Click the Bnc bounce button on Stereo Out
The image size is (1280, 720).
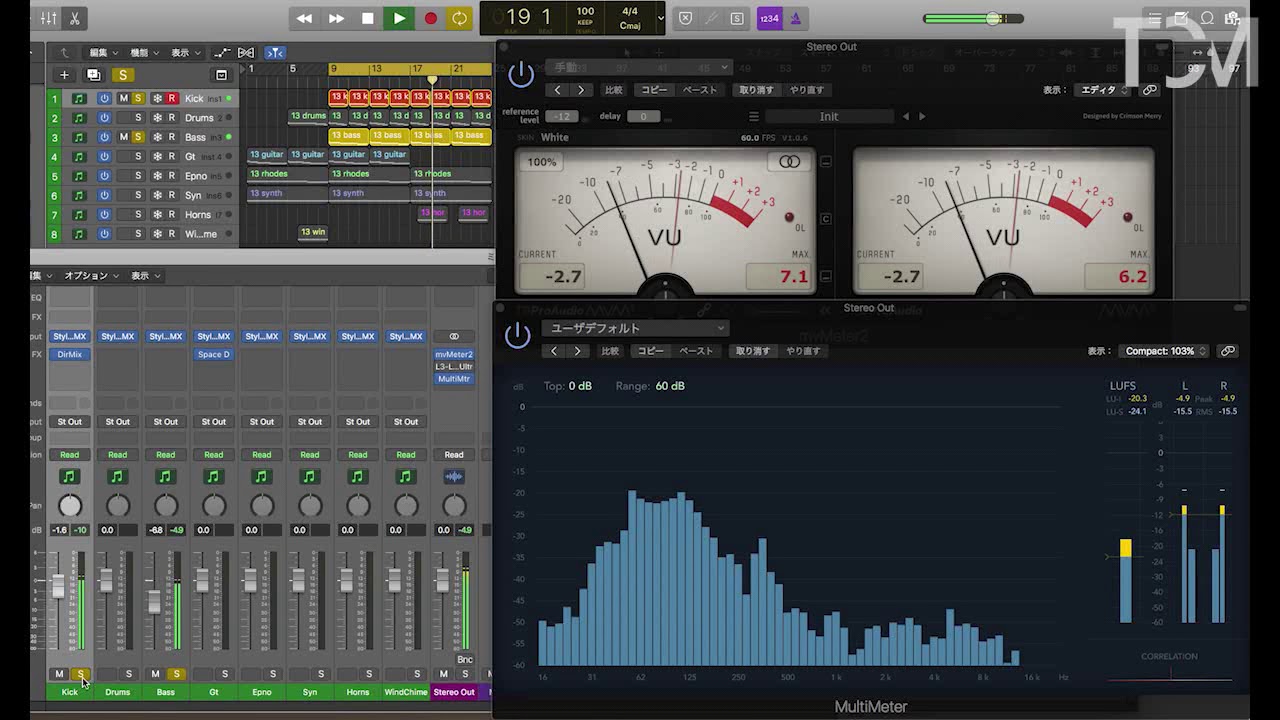coord(464,659)
